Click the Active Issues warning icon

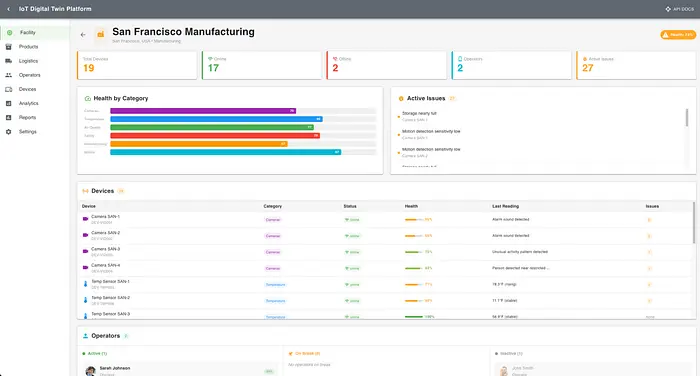coord(401,98)
